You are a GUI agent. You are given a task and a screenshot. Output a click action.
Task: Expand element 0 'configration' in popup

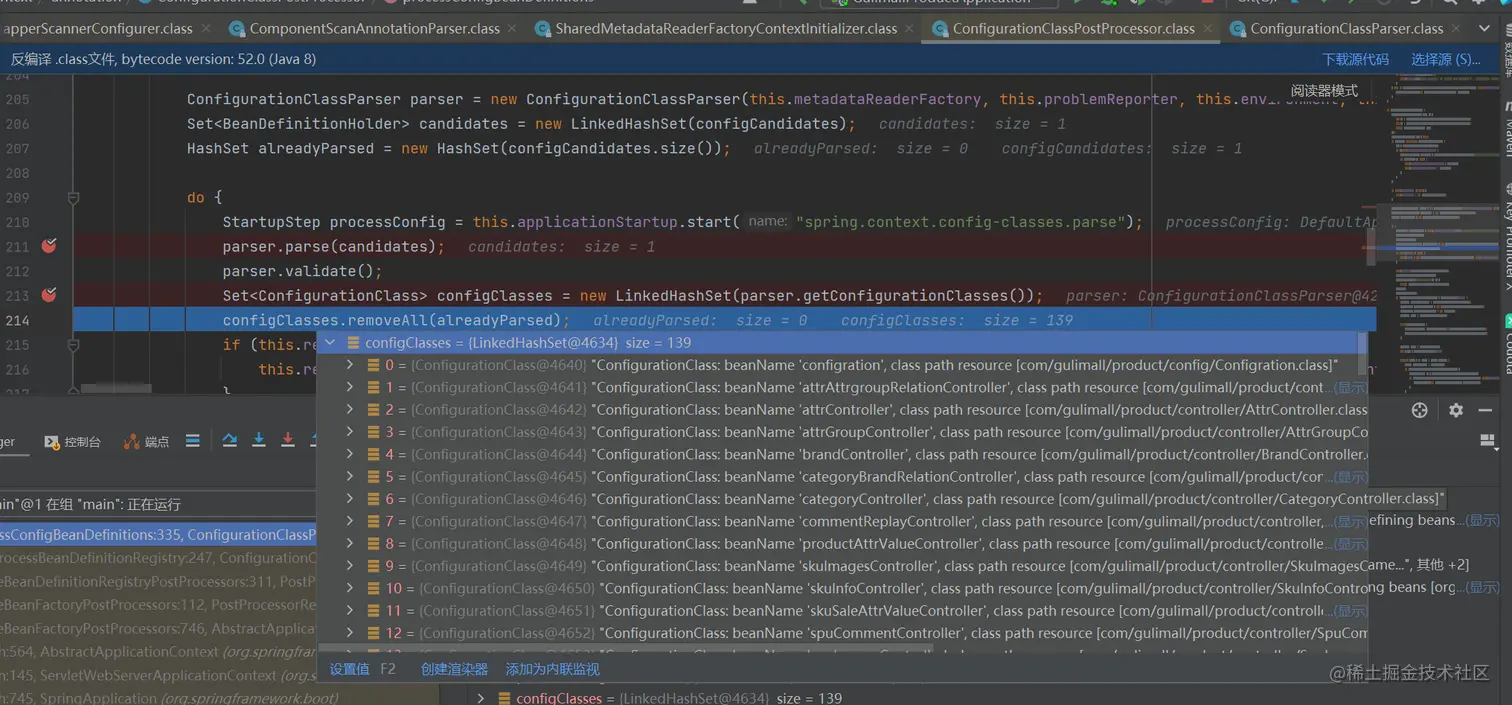tap(349, 365)
